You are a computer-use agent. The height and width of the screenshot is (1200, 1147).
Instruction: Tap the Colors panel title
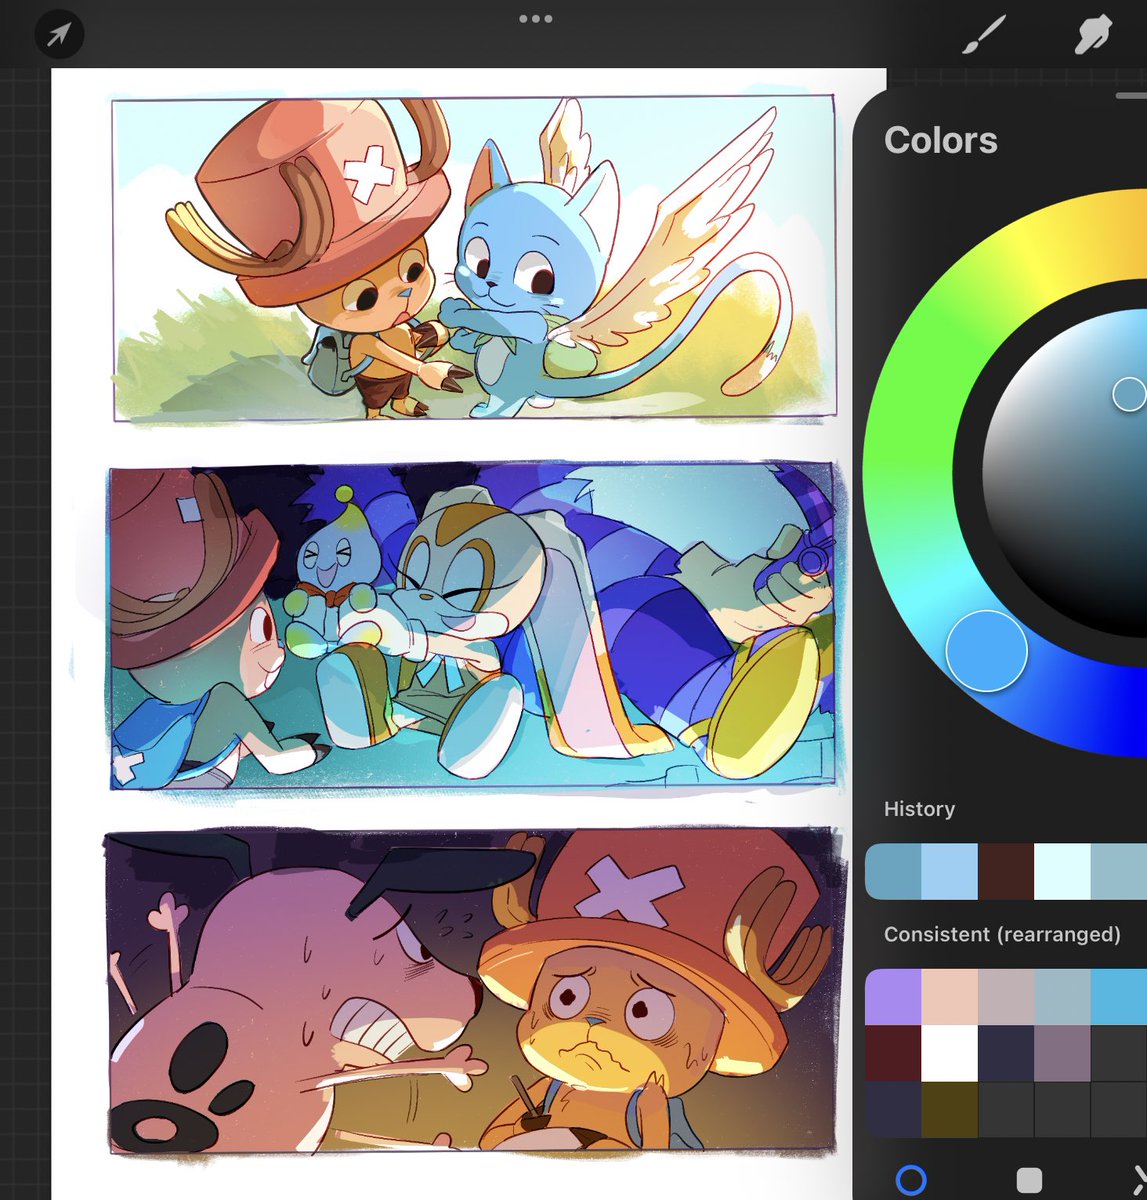940,140
